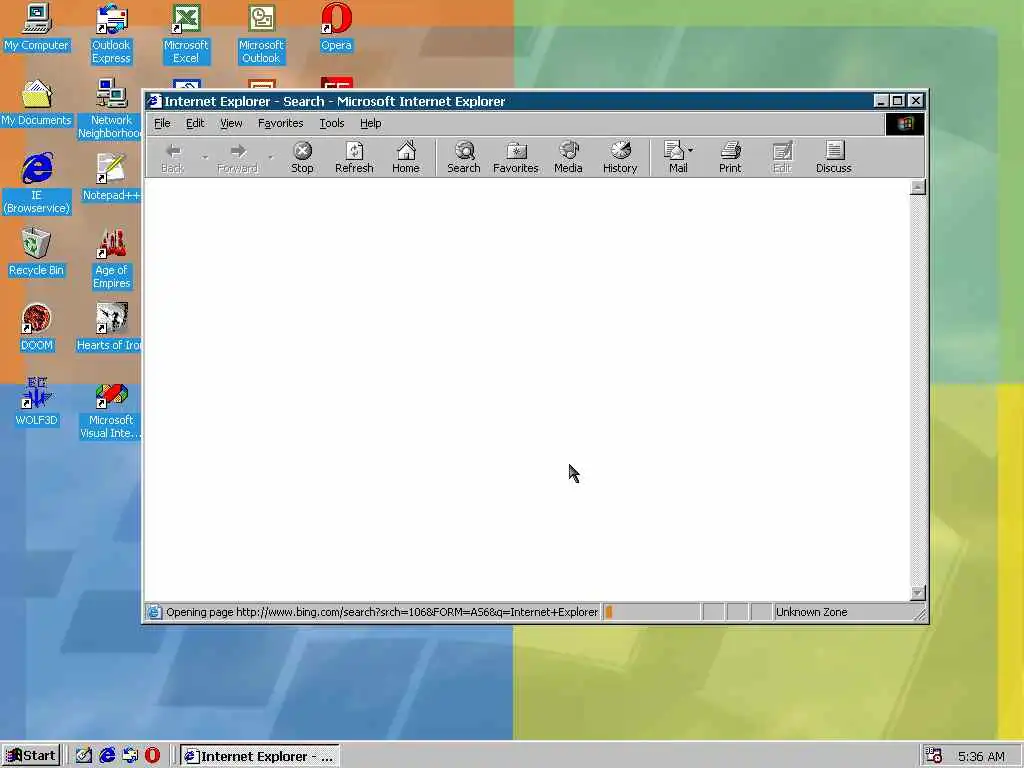Open the Favorites toolbar button

click(515, 157)
